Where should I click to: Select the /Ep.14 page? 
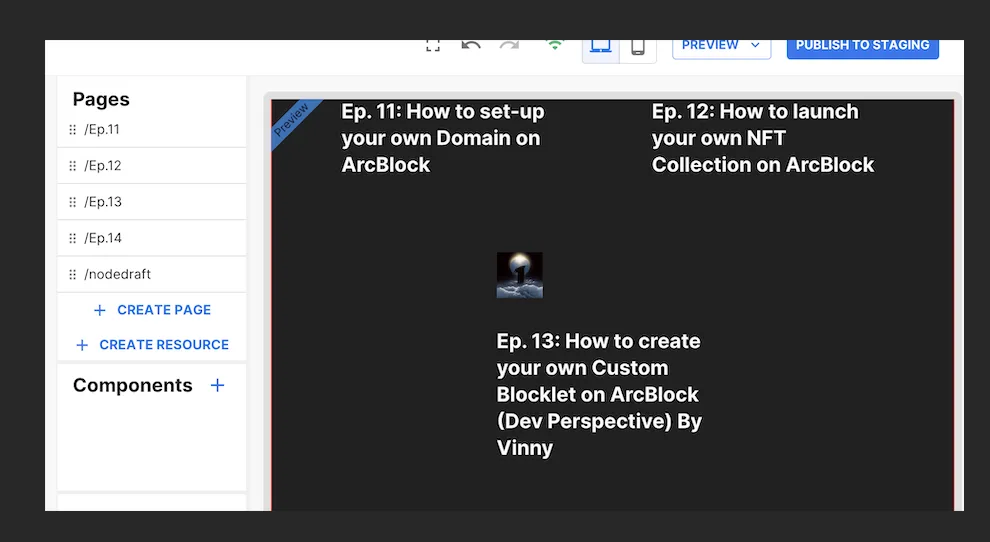coord(152,238)
